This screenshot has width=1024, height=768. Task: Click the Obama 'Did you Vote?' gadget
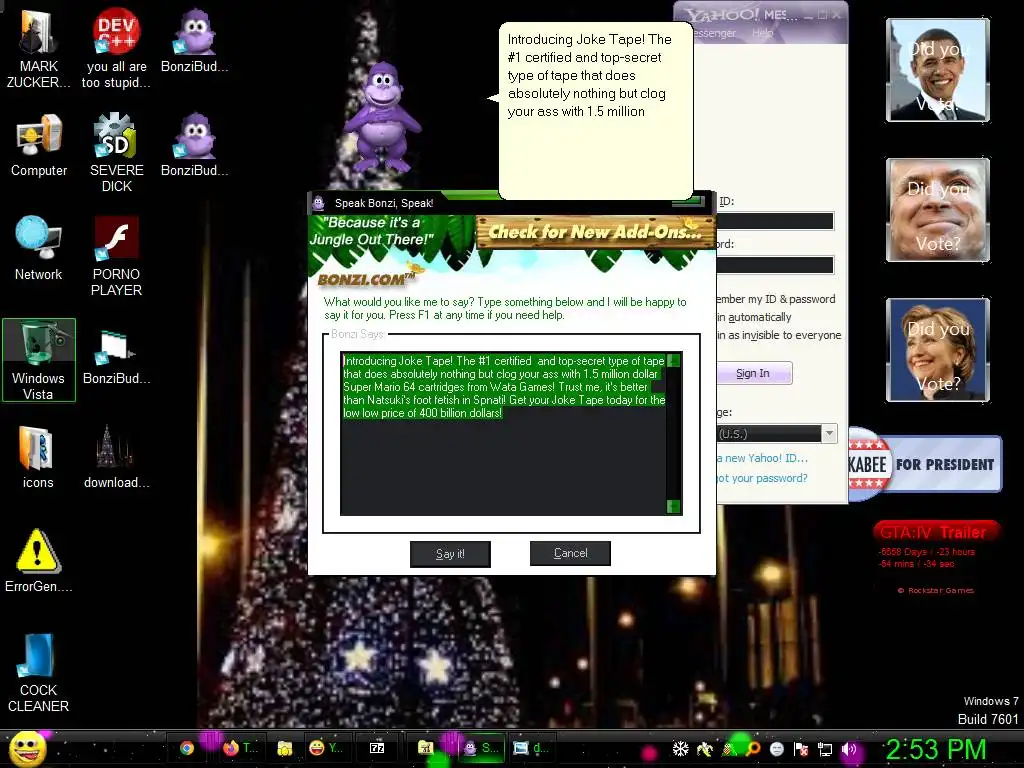pyautogui.click(x=938, y=70)
